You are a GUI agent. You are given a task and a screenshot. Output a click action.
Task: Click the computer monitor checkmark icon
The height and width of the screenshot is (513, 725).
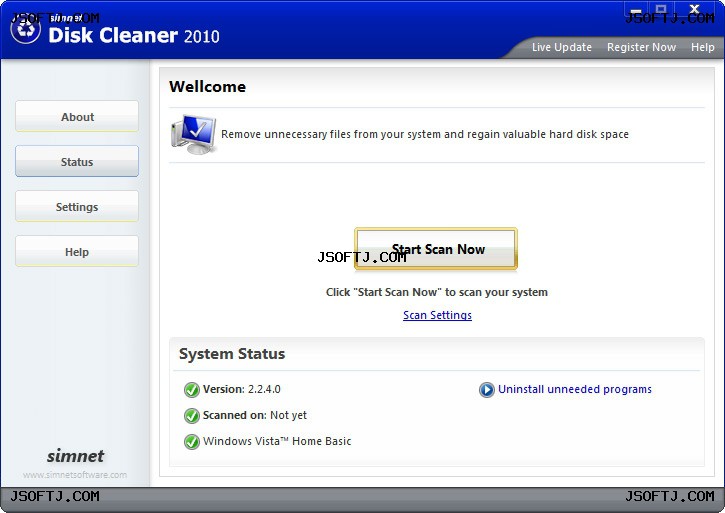[193, 134]
